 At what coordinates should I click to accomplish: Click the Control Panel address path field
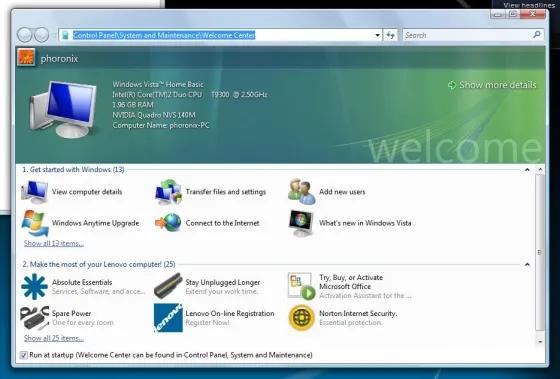tap(220, 35)
